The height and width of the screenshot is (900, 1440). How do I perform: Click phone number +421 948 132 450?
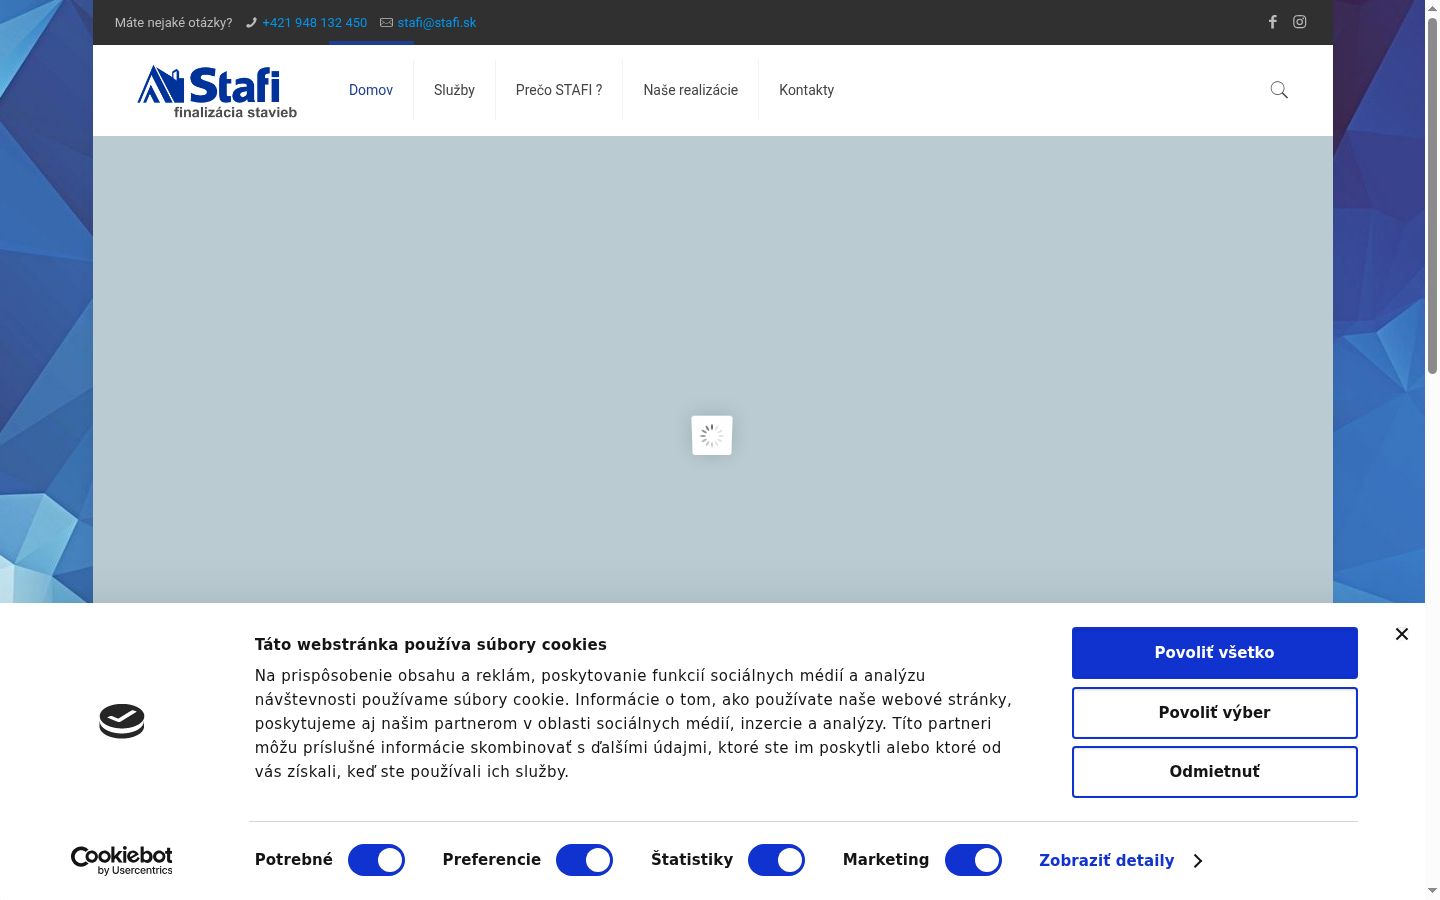(315, 22)
